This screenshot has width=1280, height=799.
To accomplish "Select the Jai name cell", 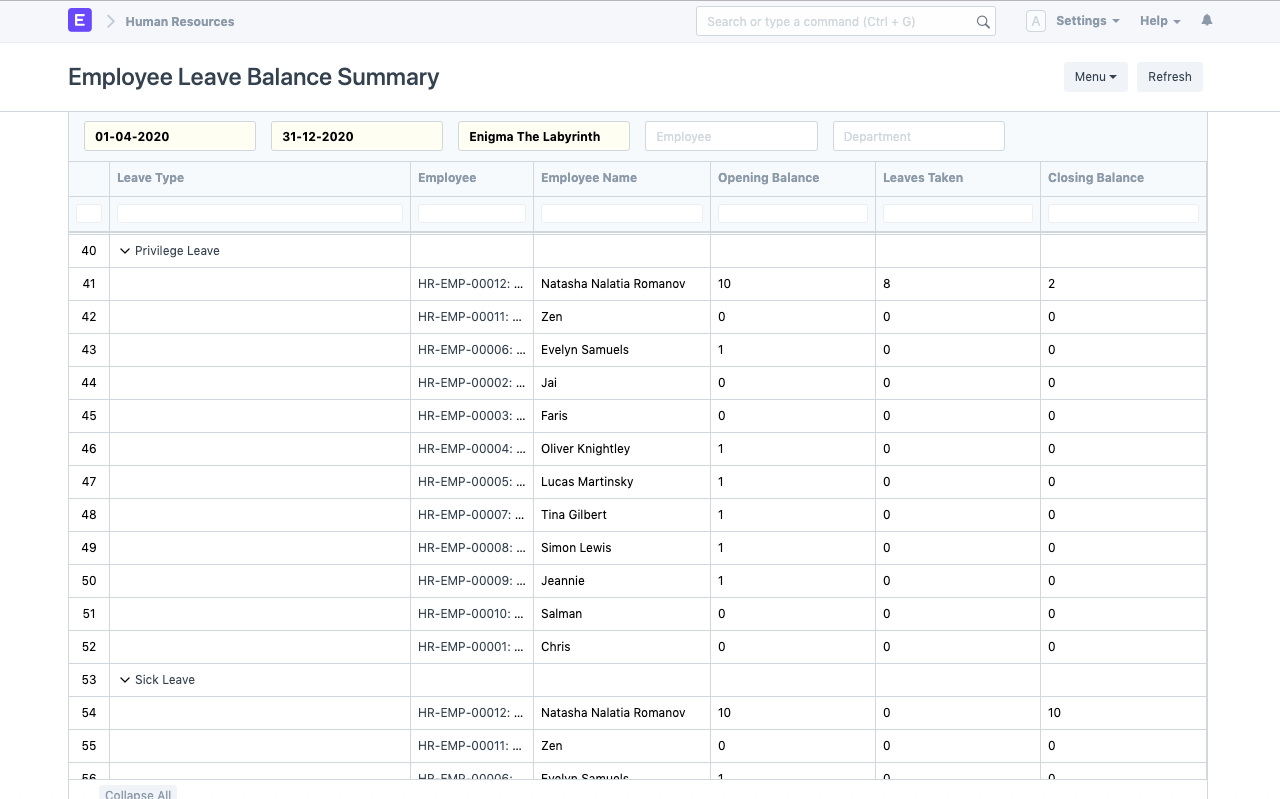I will 622,383.
